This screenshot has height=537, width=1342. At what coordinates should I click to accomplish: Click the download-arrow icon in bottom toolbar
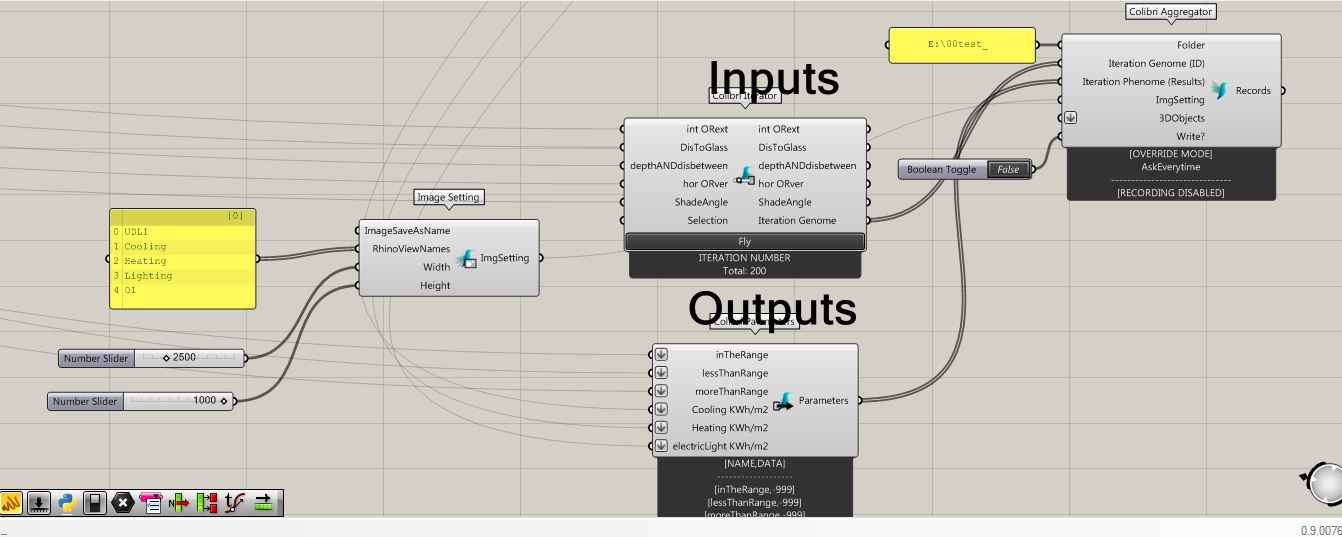39,503
